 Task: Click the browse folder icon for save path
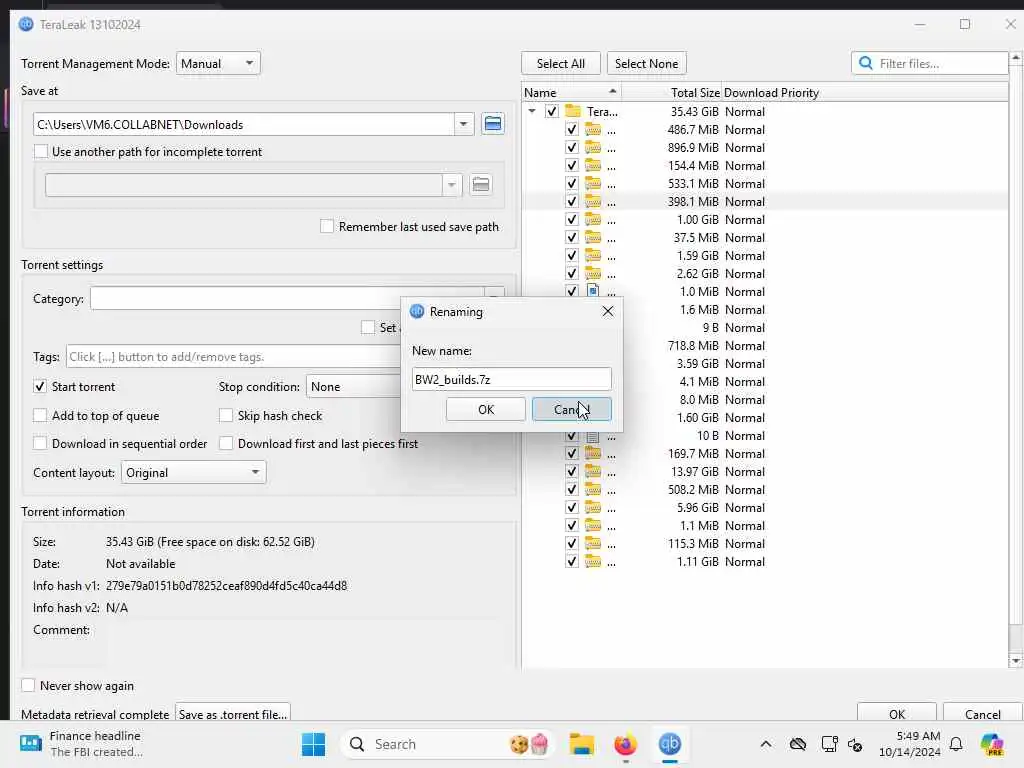pos(492,124)
